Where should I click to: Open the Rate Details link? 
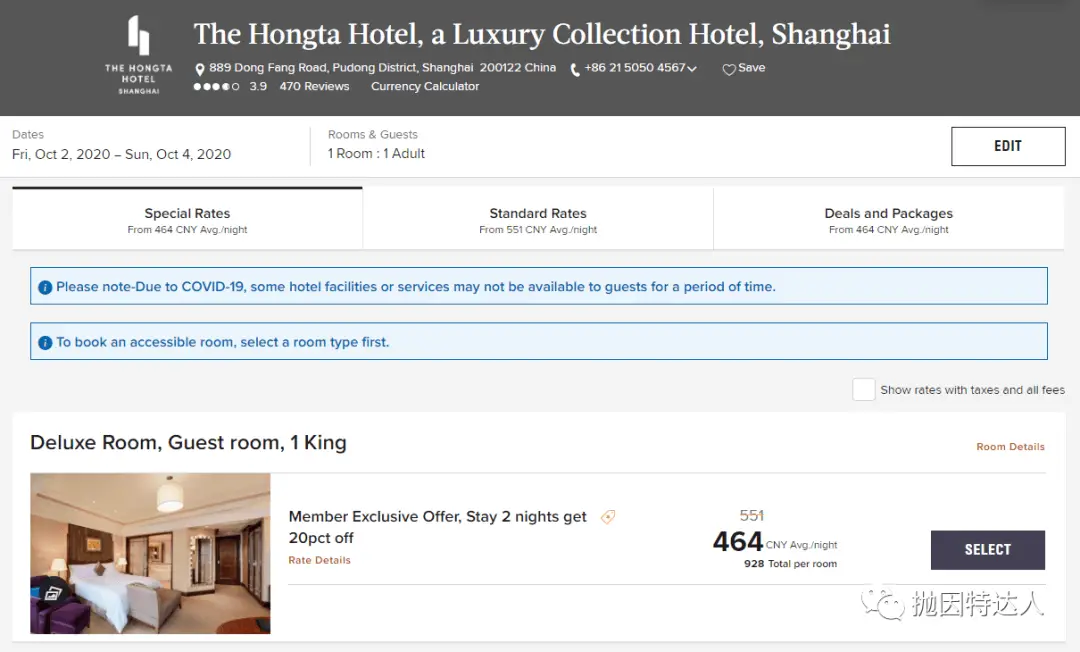point(319,561)
